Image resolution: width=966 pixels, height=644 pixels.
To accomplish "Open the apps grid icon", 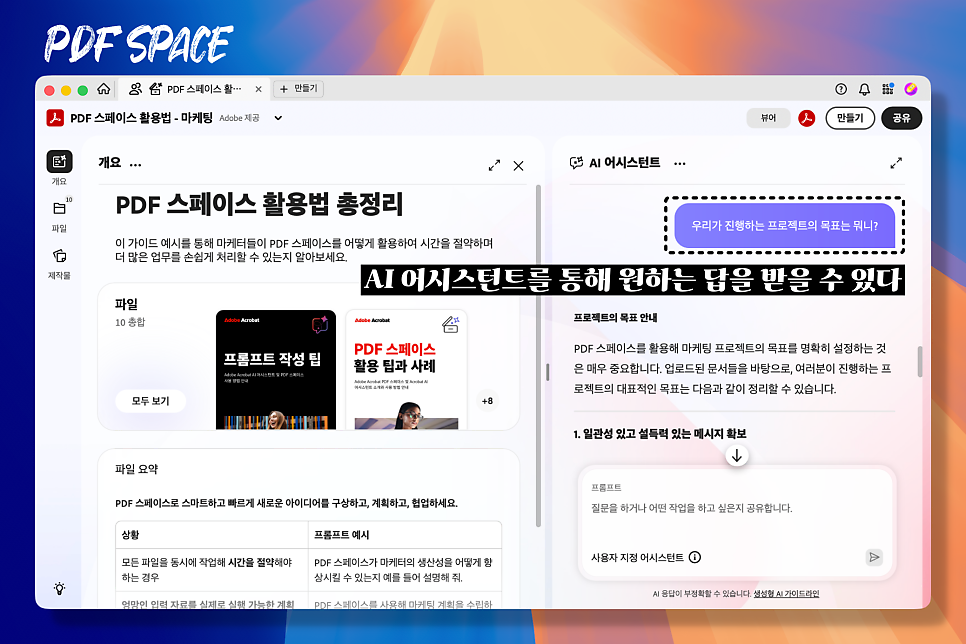I will pyautogui.click(x=888, y=89).
